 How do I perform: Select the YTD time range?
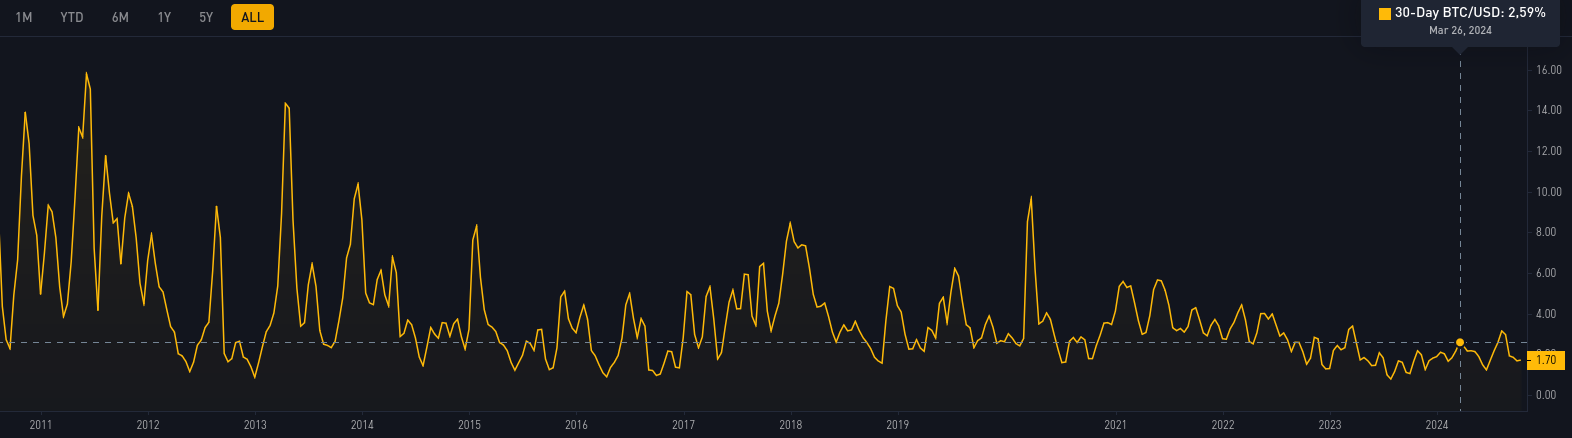(72, 17)
